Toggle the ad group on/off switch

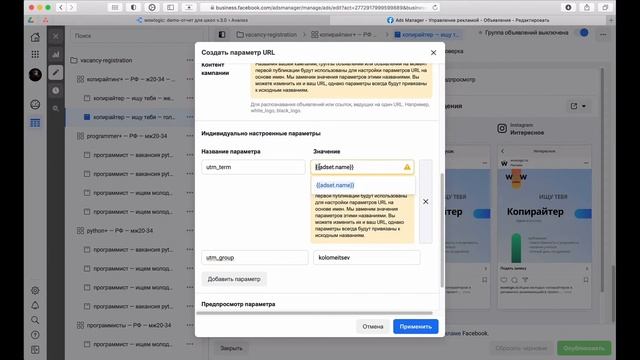click(584, 33)
